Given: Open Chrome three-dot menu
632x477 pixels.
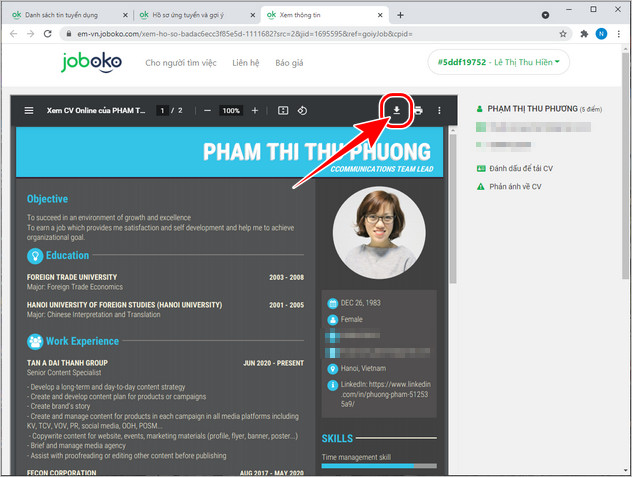Looking at the screenshot, I should [619, 34].
